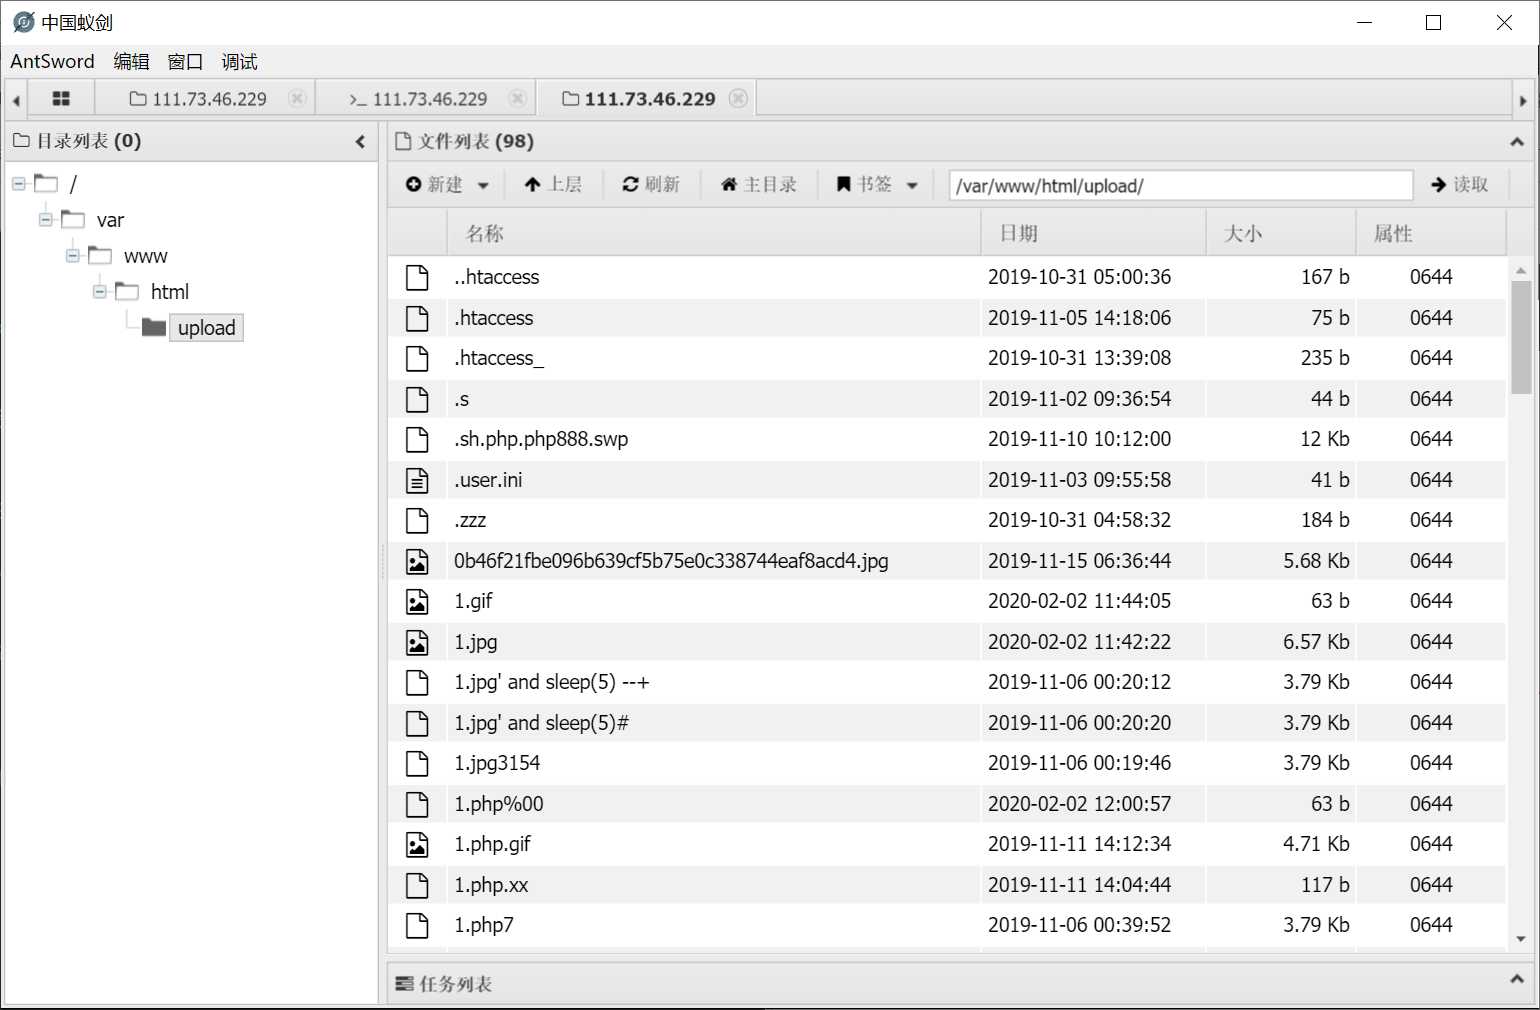This screenshot has height=1010, width=1540.
Task: Sort by the 日期 column header
Action: (1094, 233)
